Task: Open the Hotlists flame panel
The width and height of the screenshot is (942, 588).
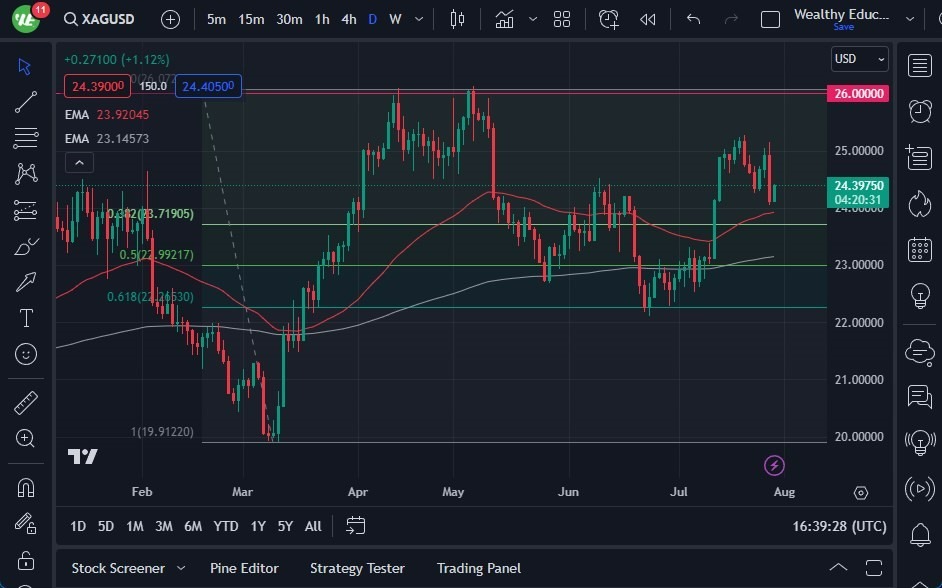Action: coord(919,203)
